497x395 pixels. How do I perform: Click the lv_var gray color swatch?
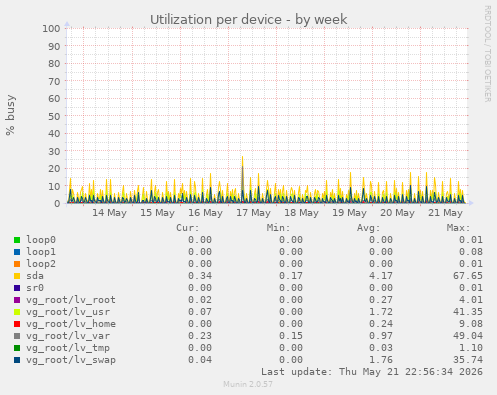(x=17, y=336)
